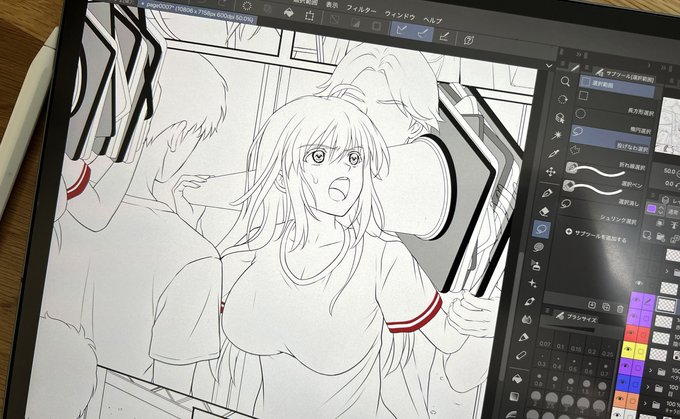This screenshot has width=680, height=419.
Task: Open the ヘルプ menu
Action: tap(432, 20)
